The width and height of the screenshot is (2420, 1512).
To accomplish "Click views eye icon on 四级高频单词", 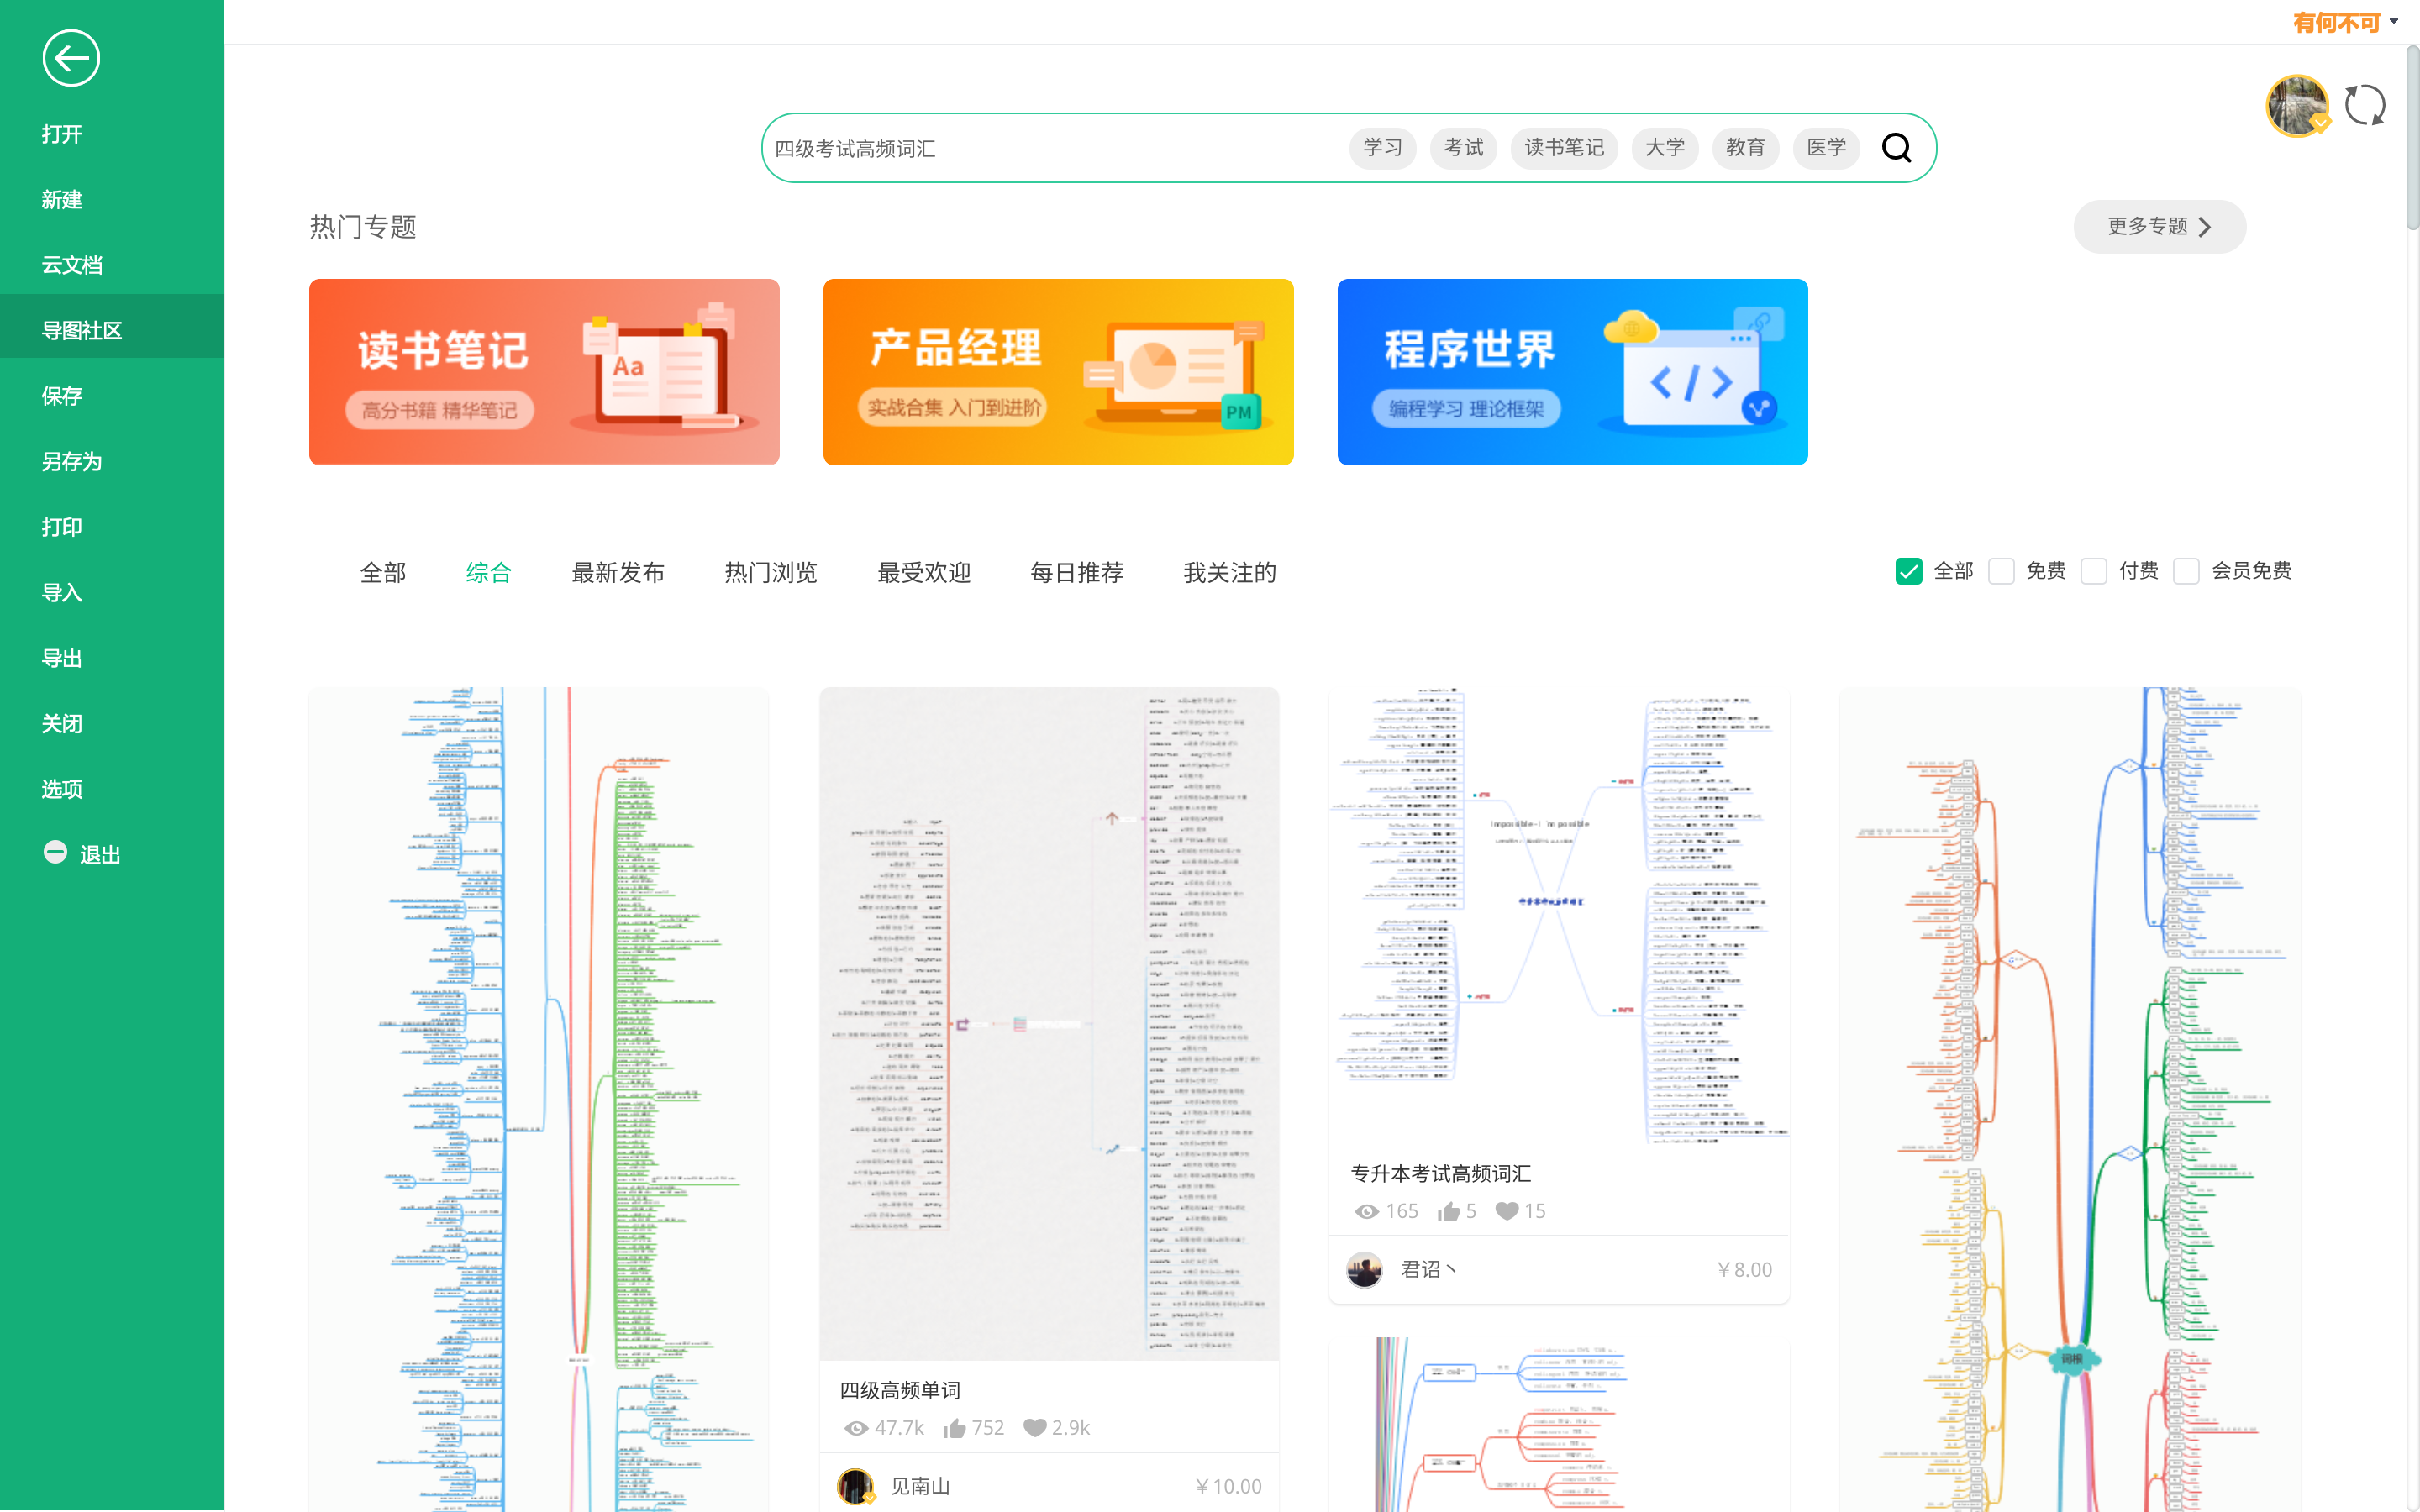I will point(855,1428).
